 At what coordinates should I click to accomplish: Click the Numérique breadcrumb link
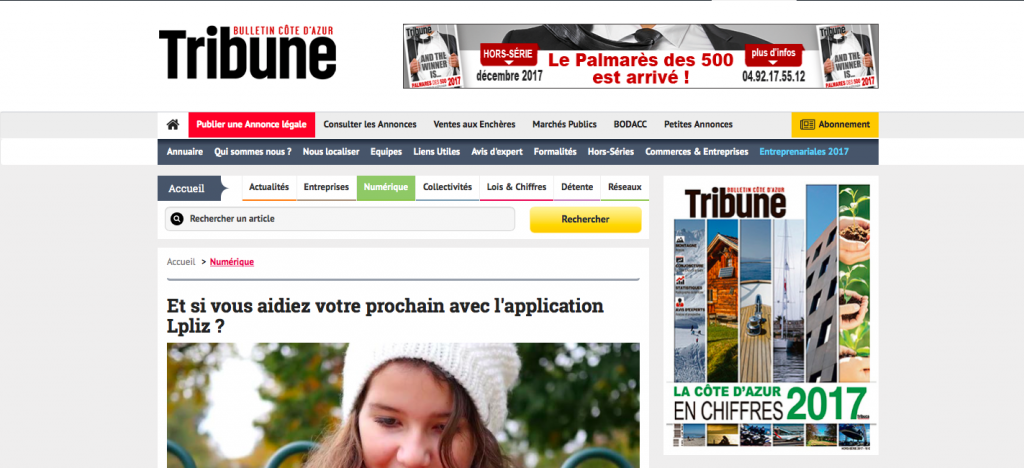pyautogui.click(x=232, y=262)
